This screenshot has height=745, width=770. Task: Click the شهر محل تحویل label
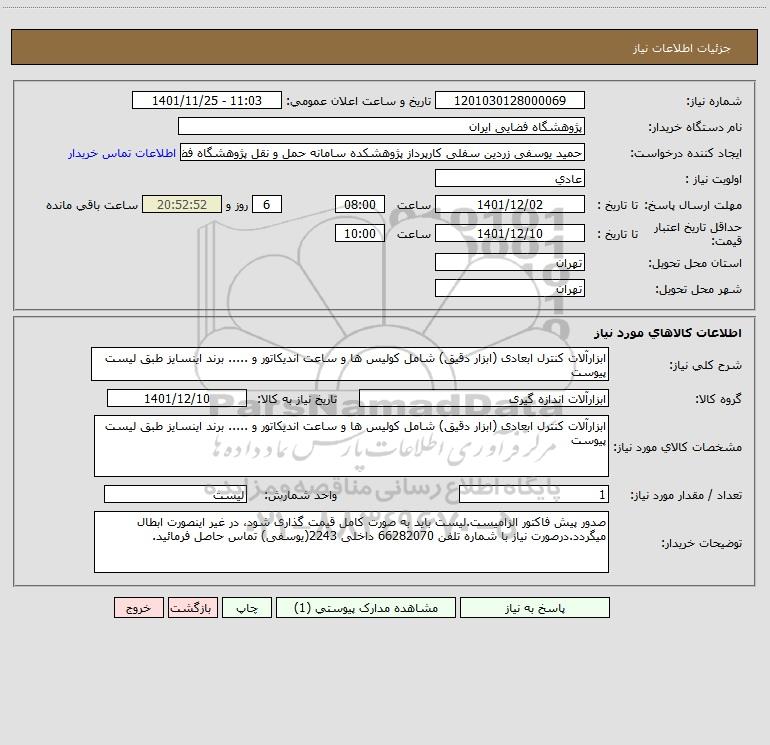[699, 290]
